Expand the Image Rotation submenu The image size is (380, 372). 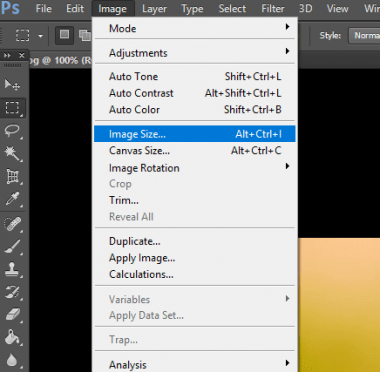tap(195, 168)
